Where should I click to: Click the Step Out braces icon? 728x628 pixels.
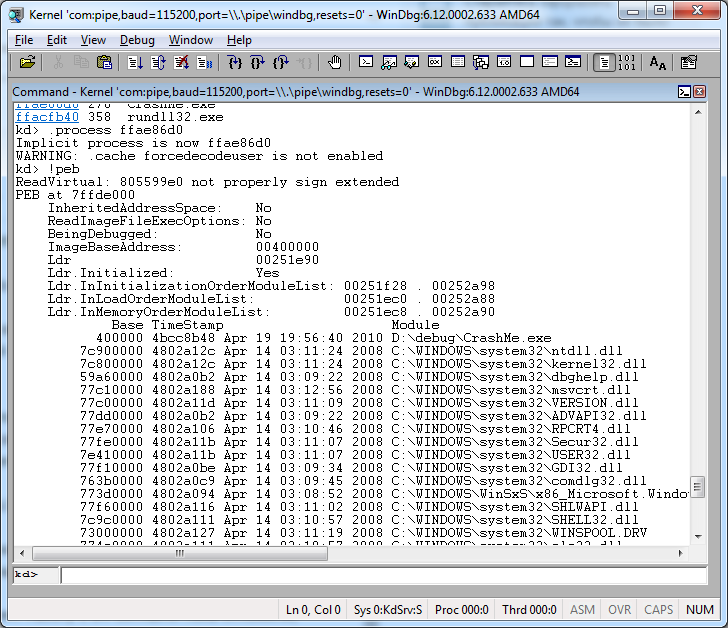pos(281,62)
